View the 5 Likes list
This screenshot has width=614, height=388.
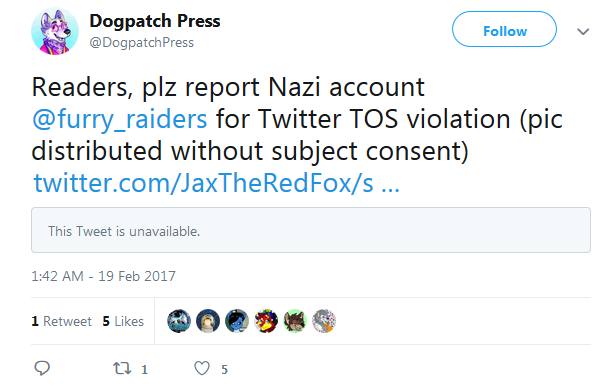[x=123, y=321]
